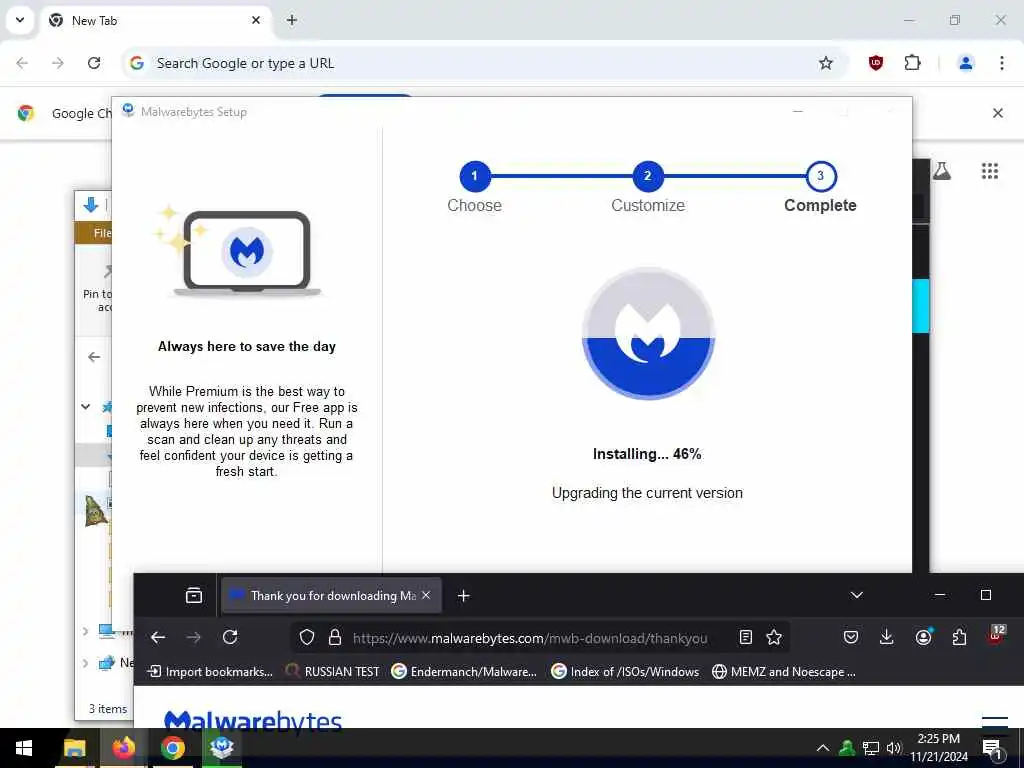1024x768 pixels.
Task: Dismiss the Google Chrome infobar
Action: pos(997,113)
